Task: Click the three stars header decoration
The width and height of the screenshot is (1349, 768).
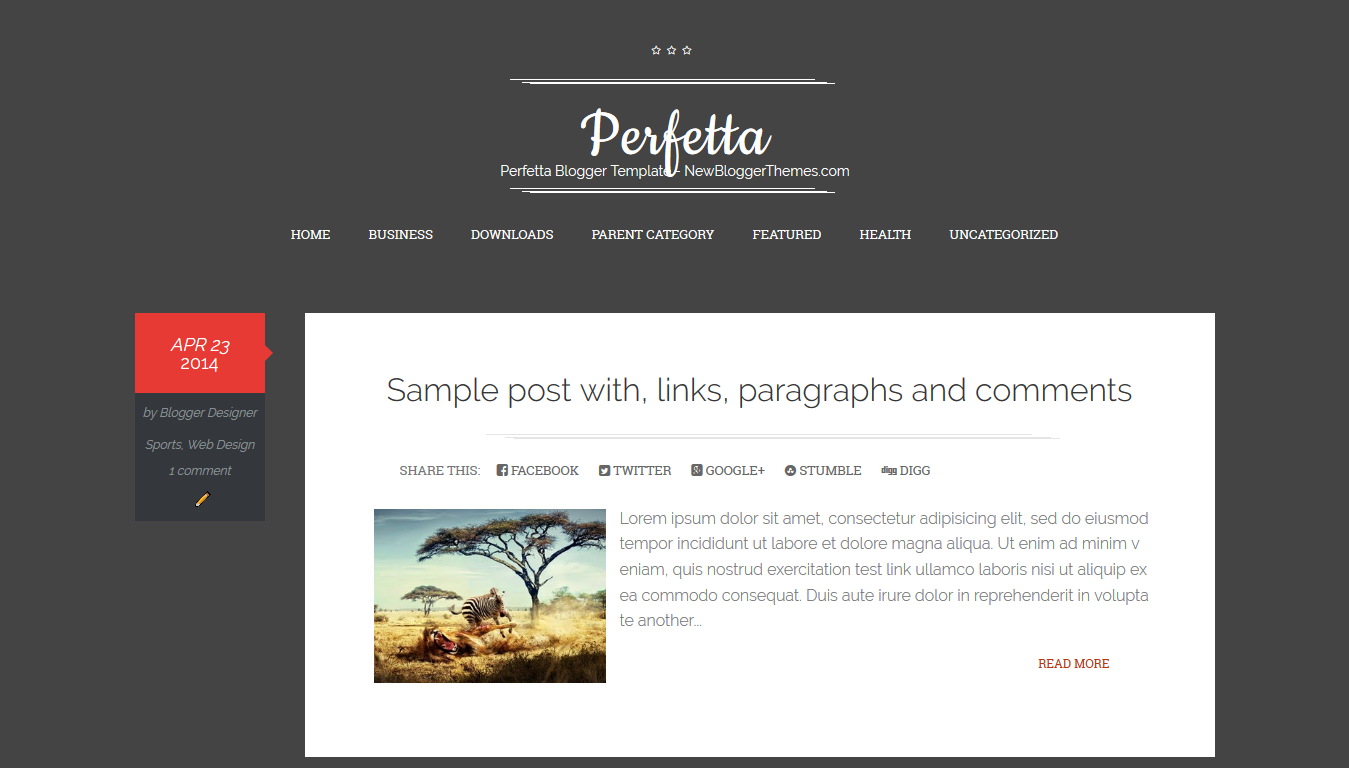Action: [671, 50]
